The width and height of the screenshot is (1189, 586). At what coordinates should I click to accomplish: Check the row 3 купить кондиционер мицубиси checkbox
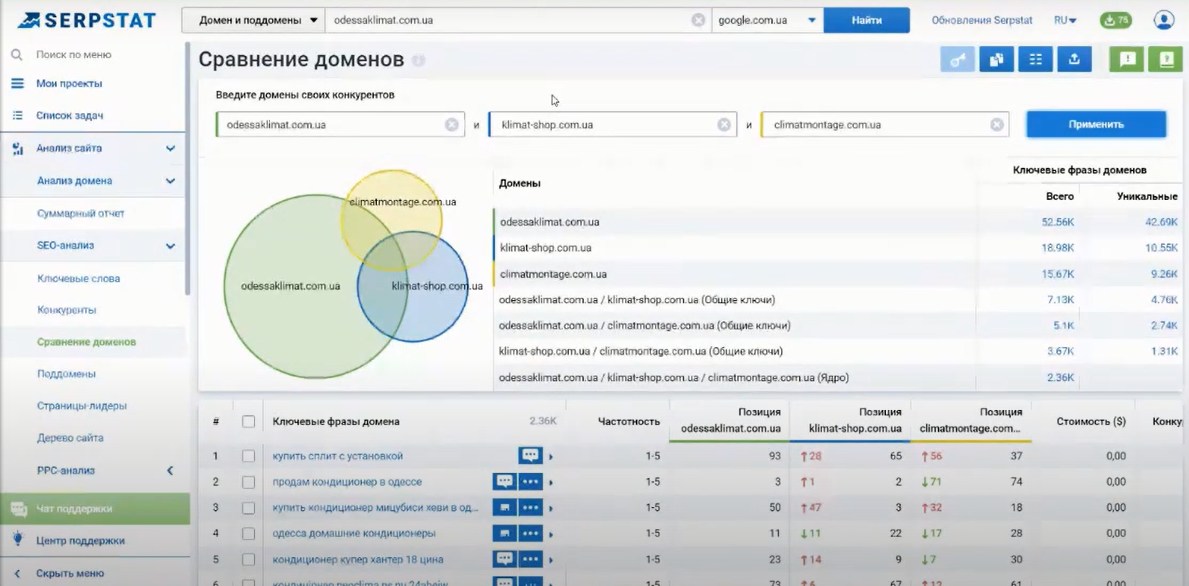248,508
